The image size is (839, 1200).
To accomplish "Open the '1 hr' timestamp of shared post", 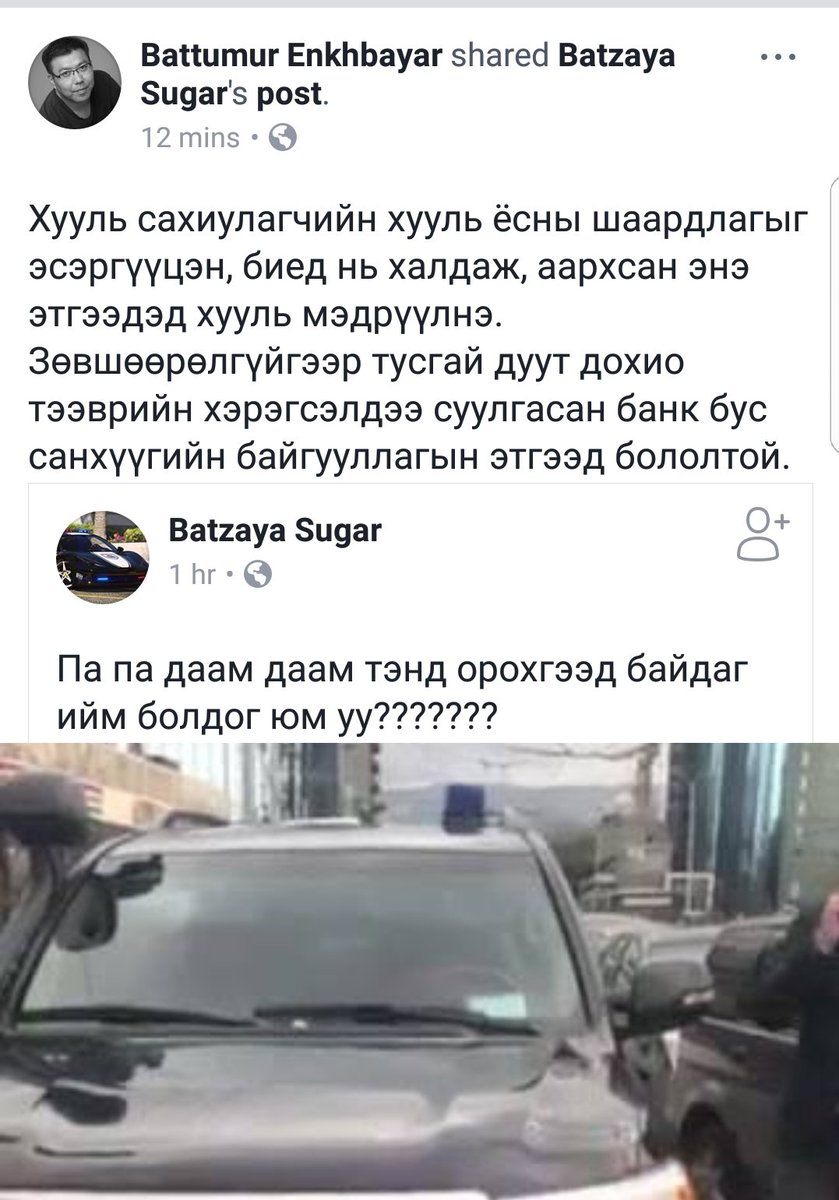I will [x=192, y=574].
